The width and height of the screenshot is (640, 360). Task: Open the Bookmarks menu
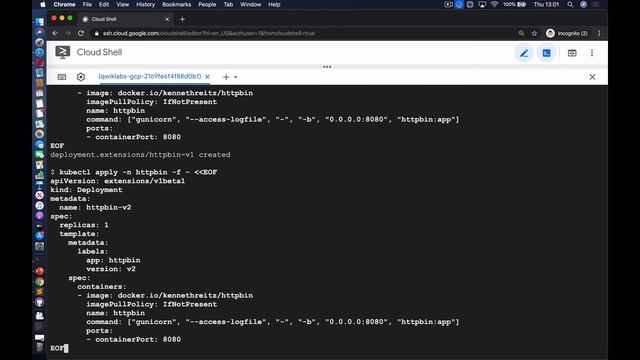(x=176, y=4)
